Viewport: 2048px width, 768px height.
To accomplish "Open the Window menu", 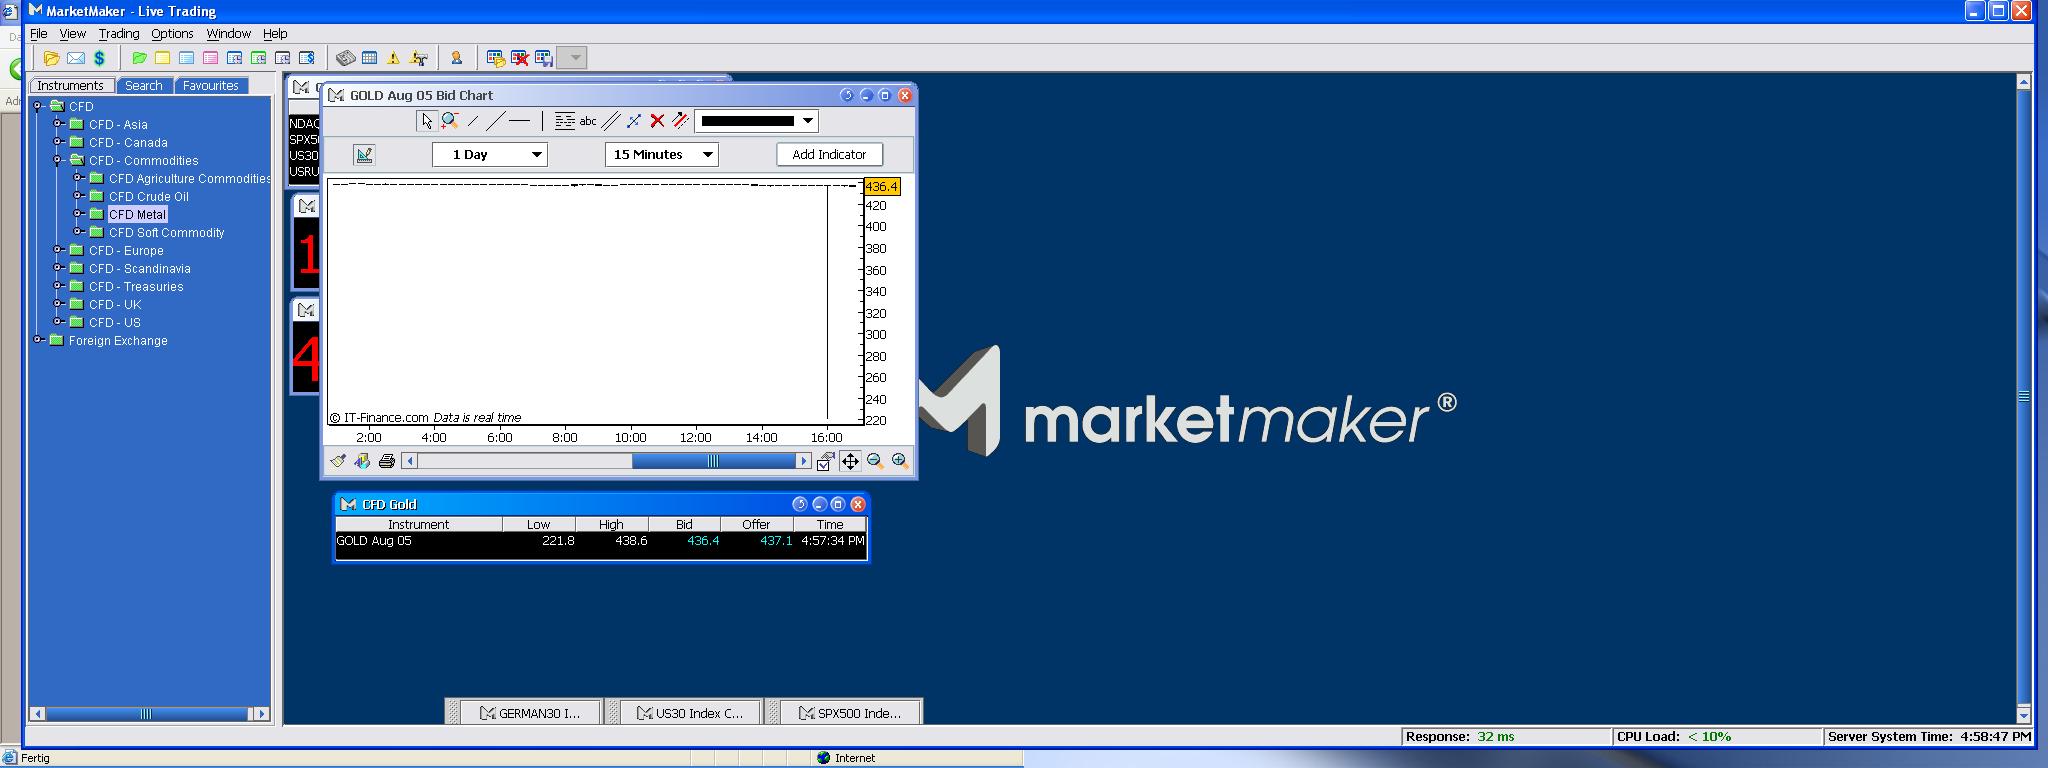I will tap(228, 34).
